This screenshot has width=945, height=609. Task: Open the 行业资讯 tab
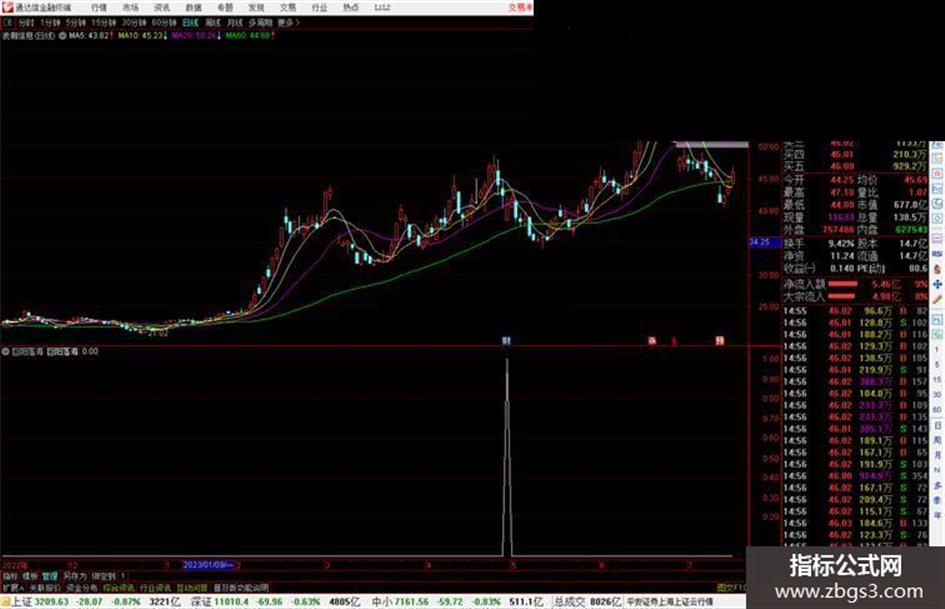tap(155, 587)
